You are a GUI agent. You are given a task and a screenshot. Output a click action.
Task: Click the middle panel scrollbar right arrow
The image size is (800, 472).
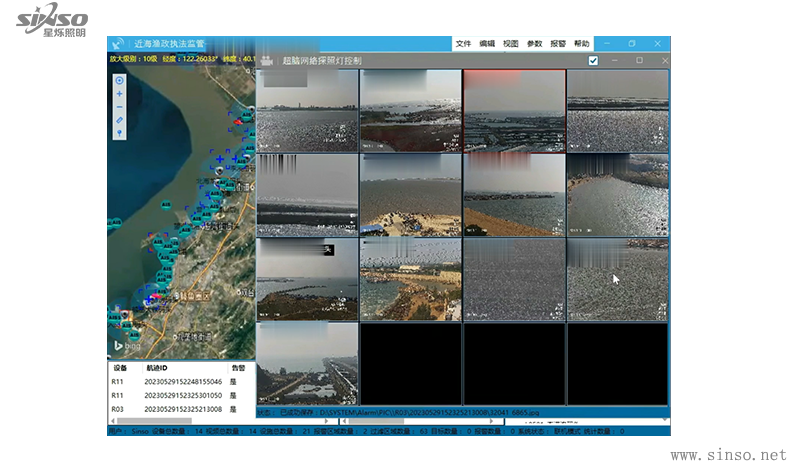491,421
